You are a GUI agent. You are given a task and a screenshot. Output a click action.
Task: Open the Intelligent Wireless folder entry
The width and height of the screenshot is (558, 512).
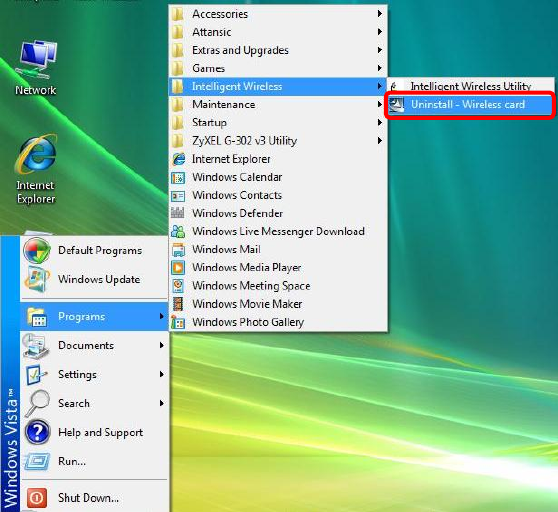click(278, 86)
